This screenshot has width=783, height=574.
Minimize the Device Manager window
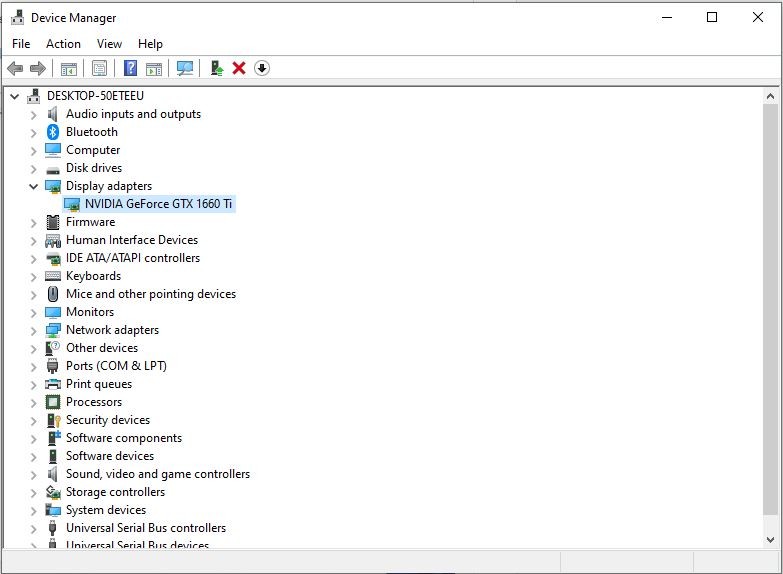point(667,17)
